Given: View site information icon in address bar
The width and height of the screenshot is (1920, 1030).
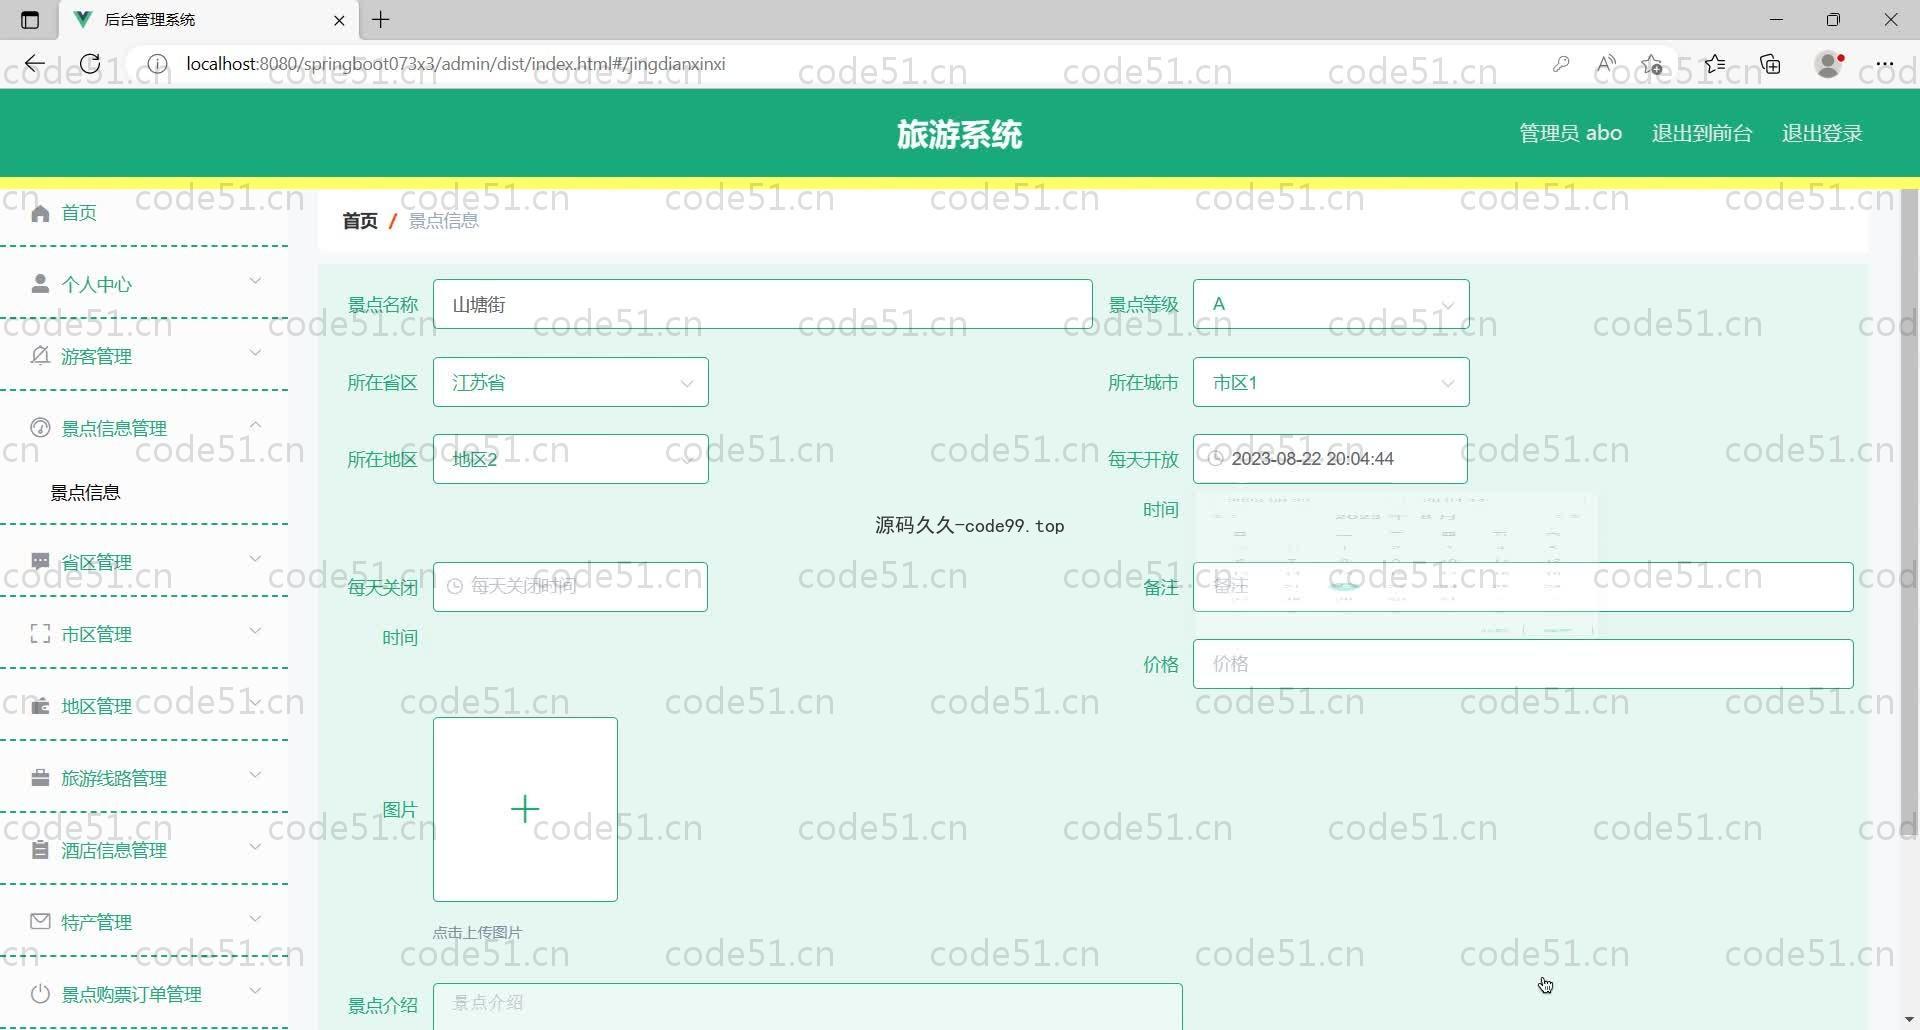Looking at the screenshot, I should pos(157,64).
